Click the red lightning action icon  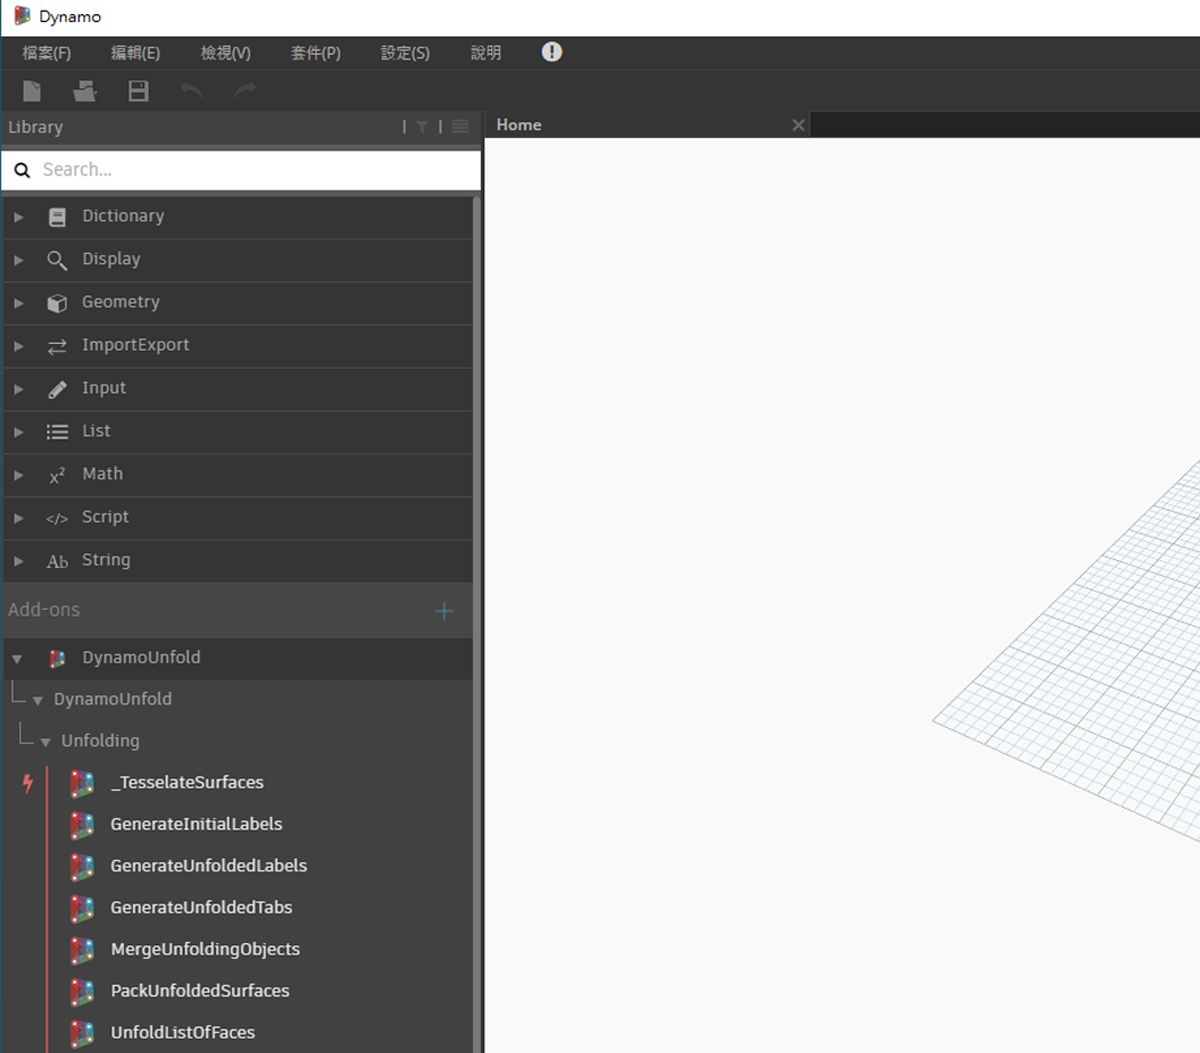click(x=28, y=783)
